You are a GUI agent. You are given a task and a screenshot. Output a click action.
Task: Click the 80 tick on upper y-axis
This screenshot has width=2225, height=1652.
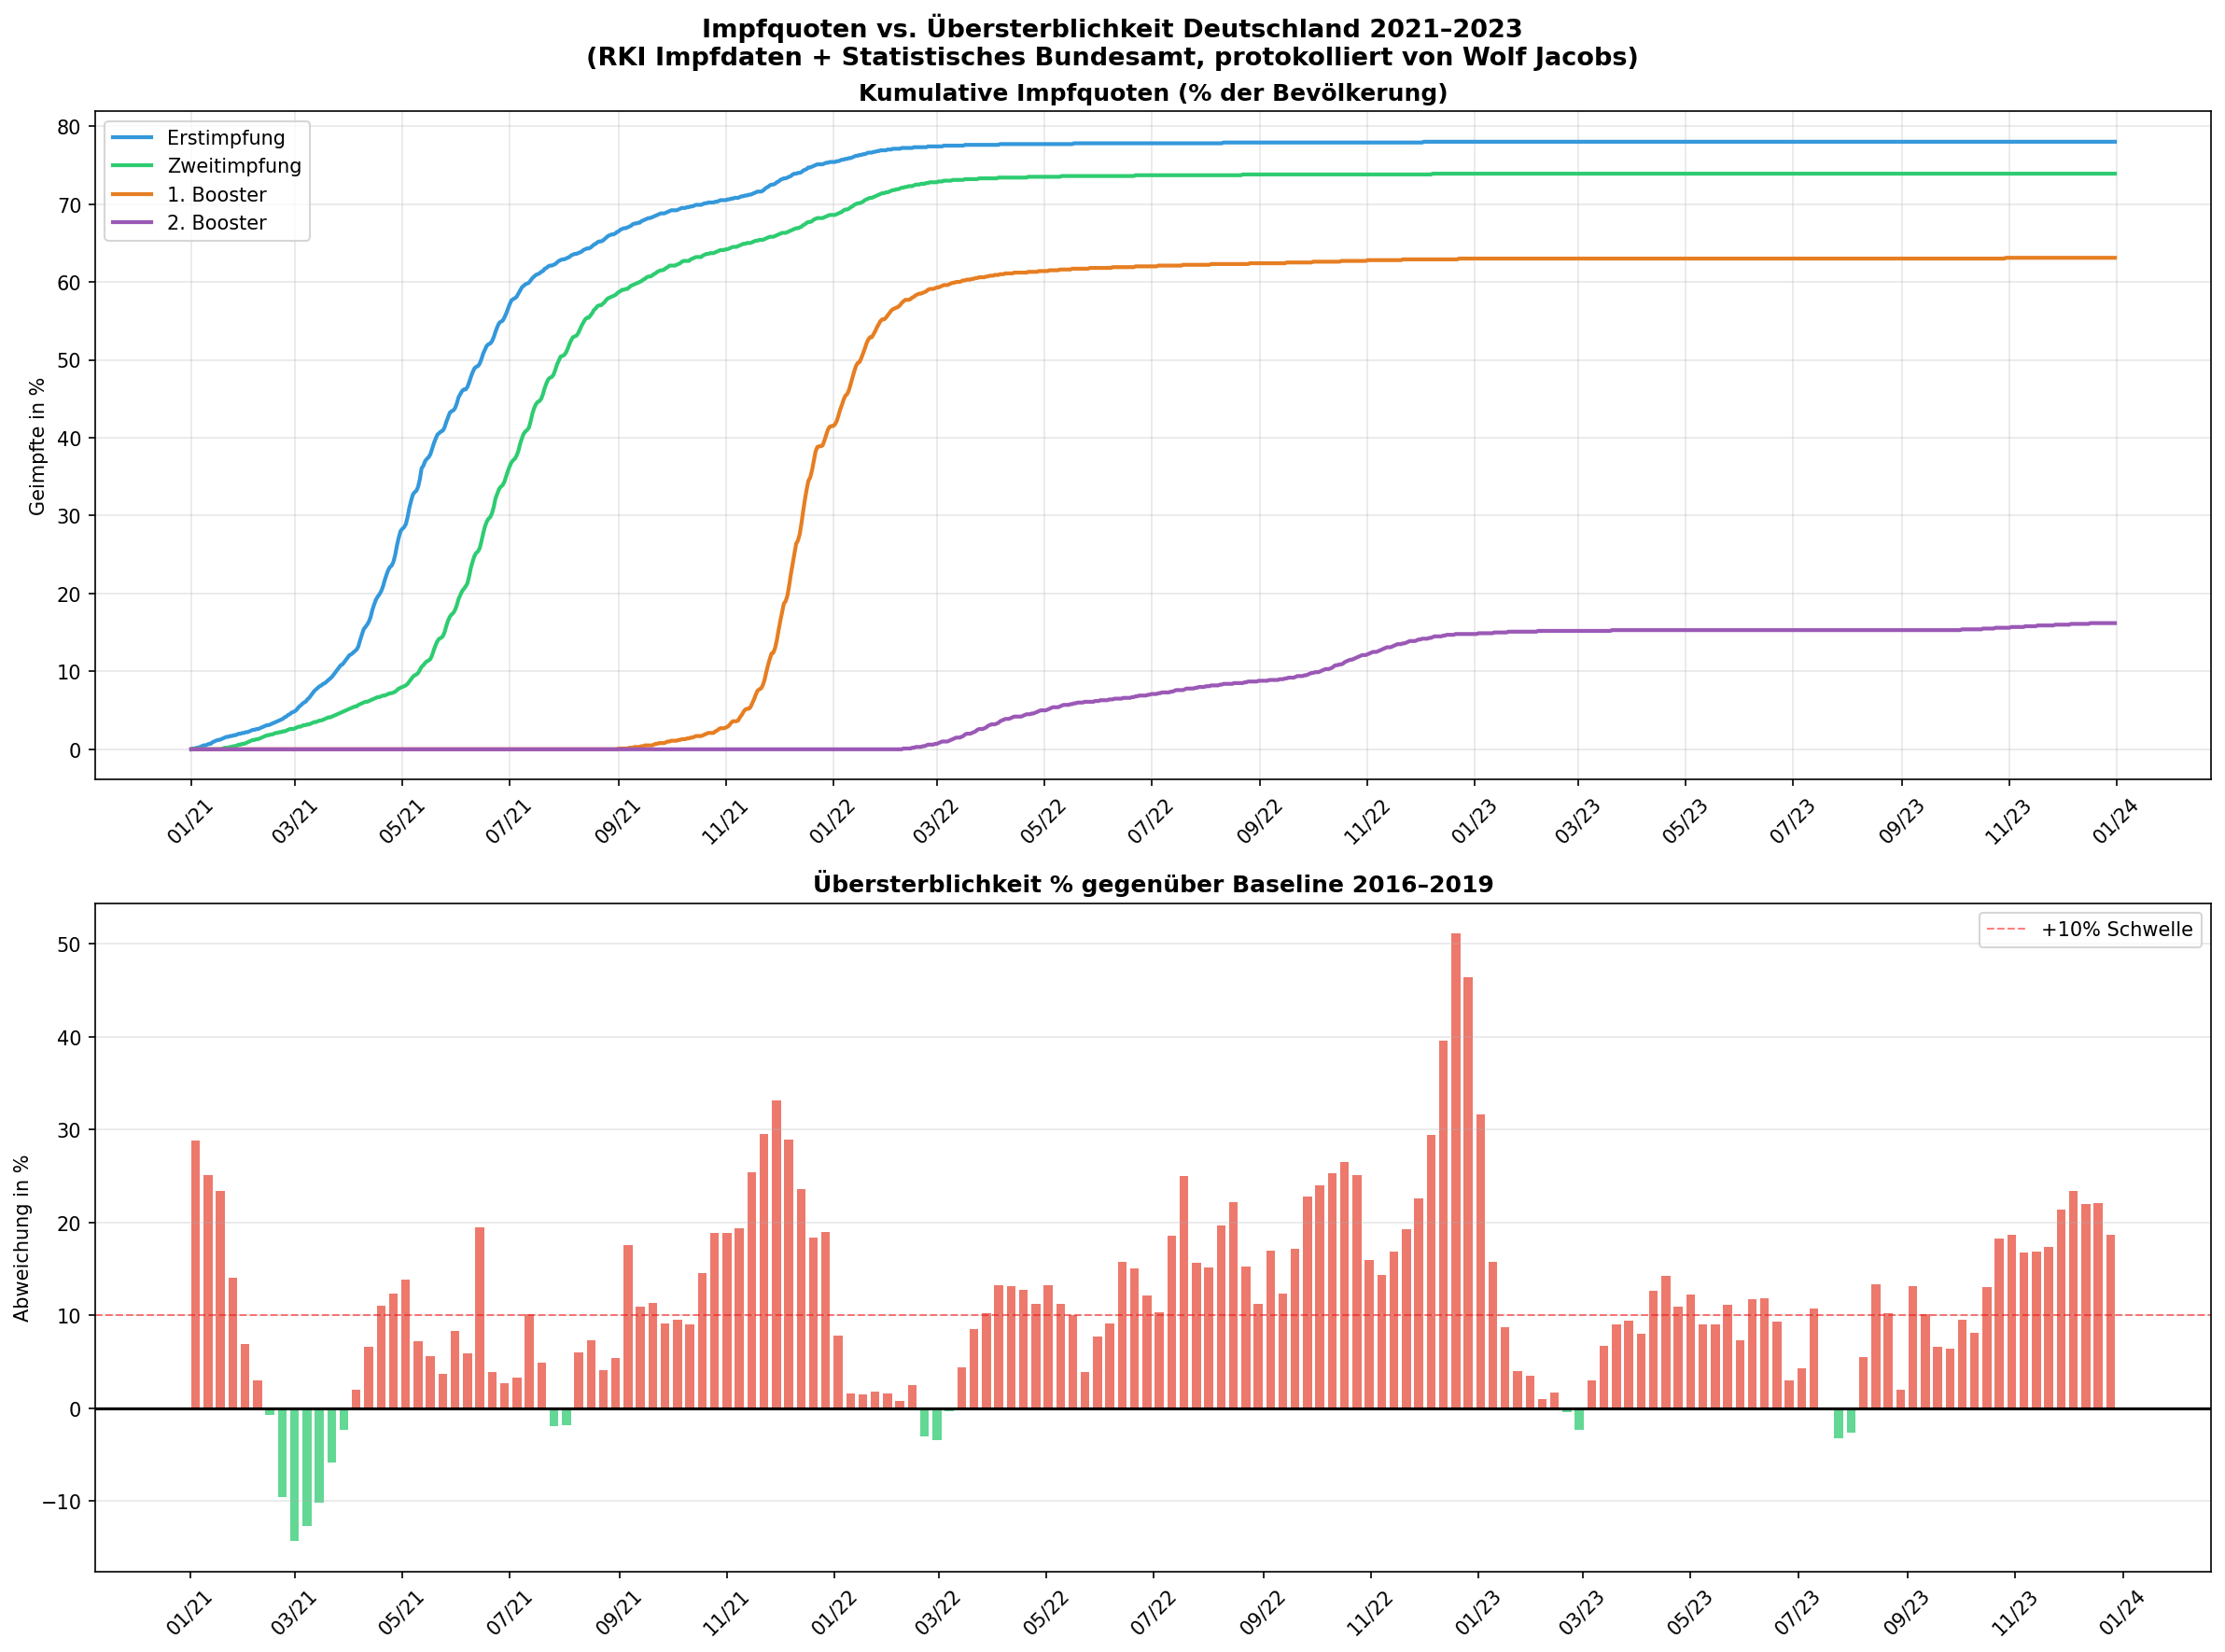(69, 127)
